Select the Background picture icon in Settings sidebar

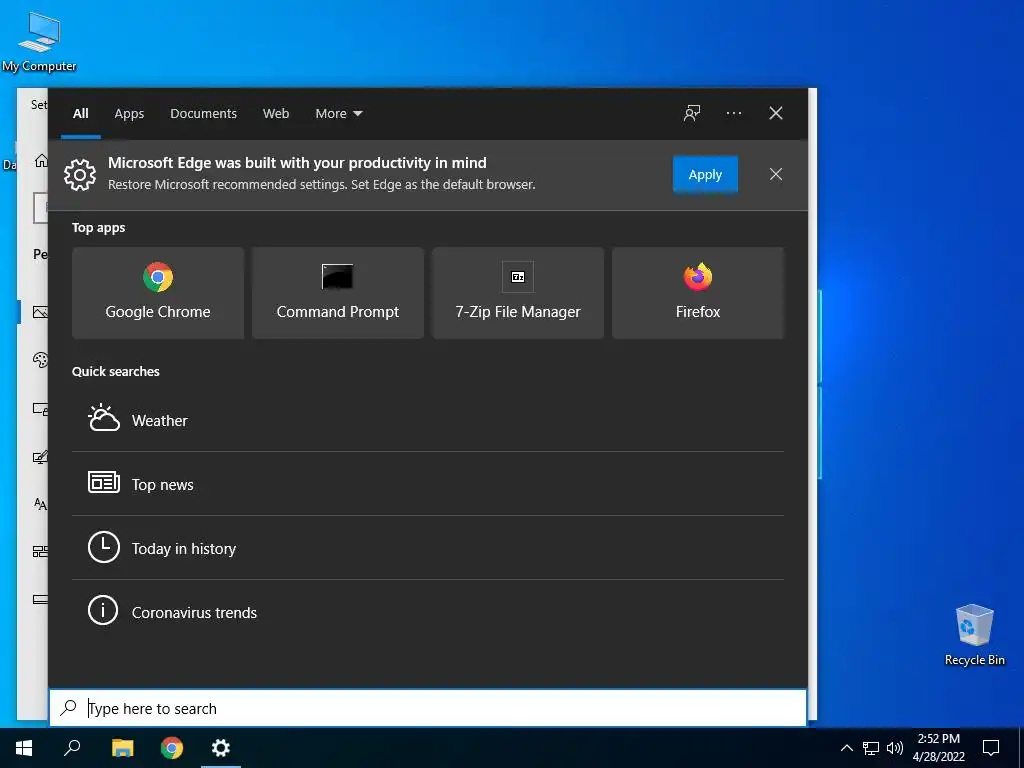tap(40, 312)
